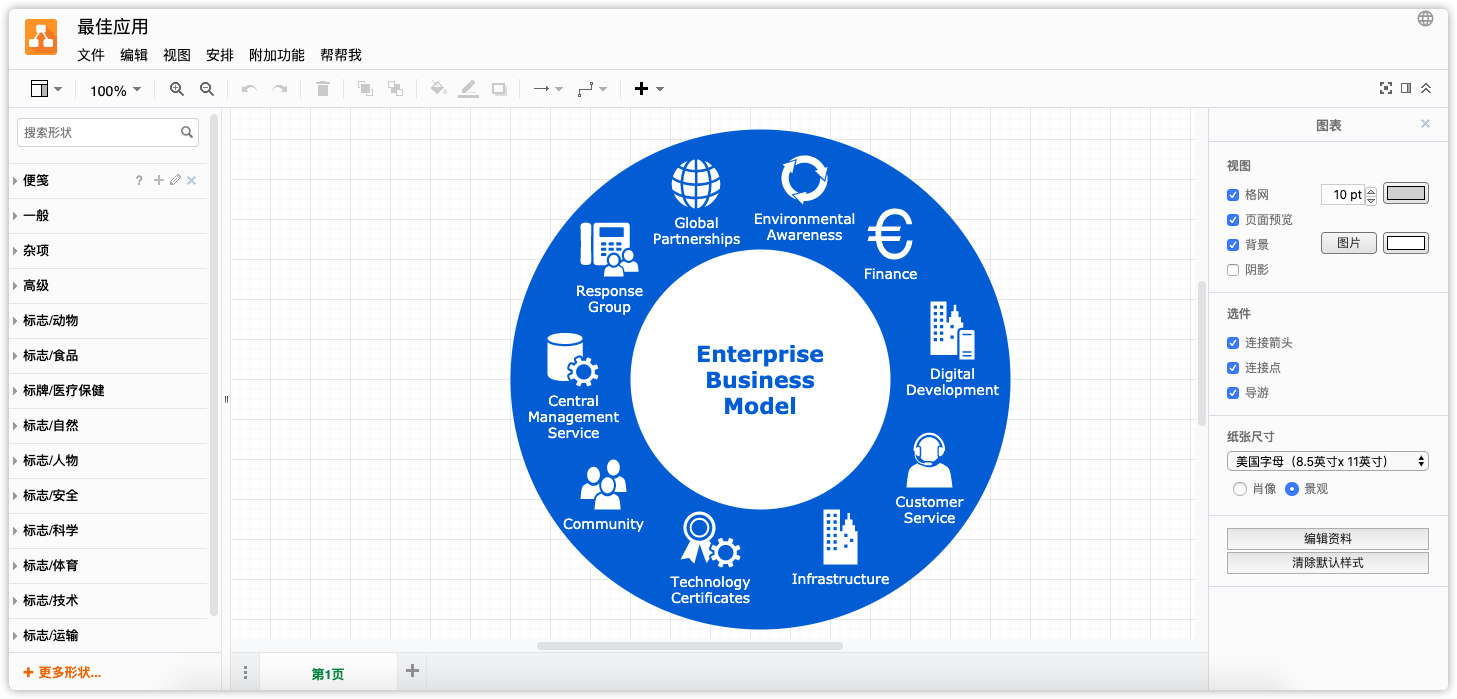This screenshot has width=1457, height=699.
Task: Open the paper size dropdown
Action: click(1328, 461)
